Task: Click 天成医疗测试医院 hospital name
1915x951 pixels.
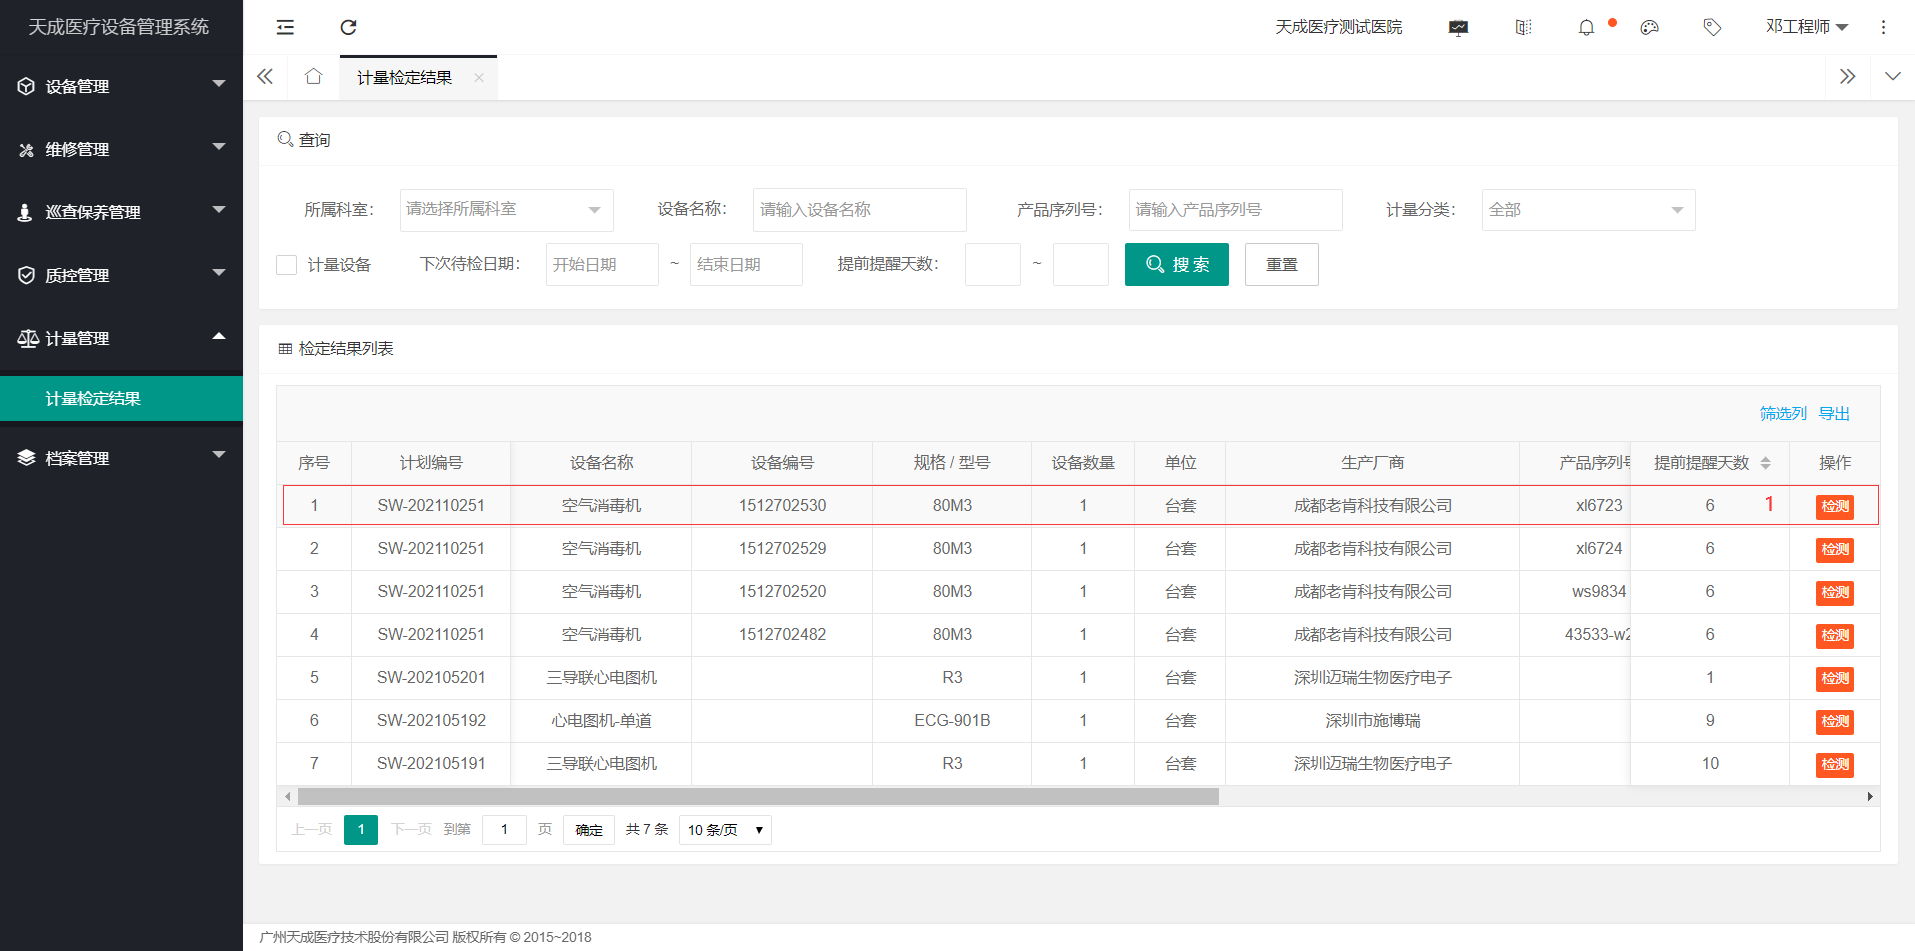Action: (1338, 27)
